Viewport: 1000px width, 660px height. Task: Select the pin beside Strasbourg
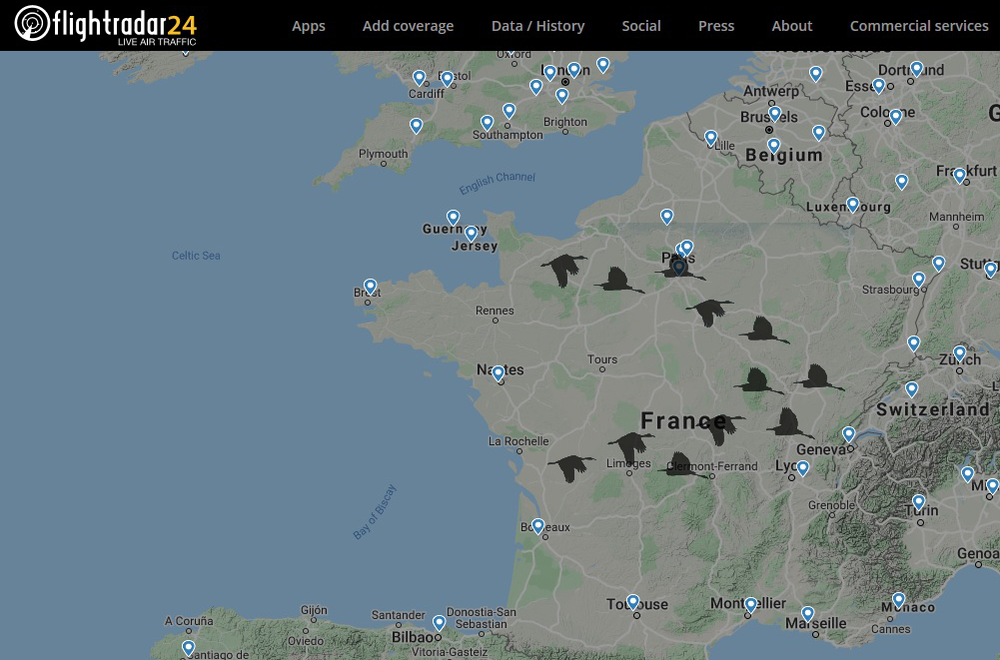pyautogui.click(x=917, y=279)
